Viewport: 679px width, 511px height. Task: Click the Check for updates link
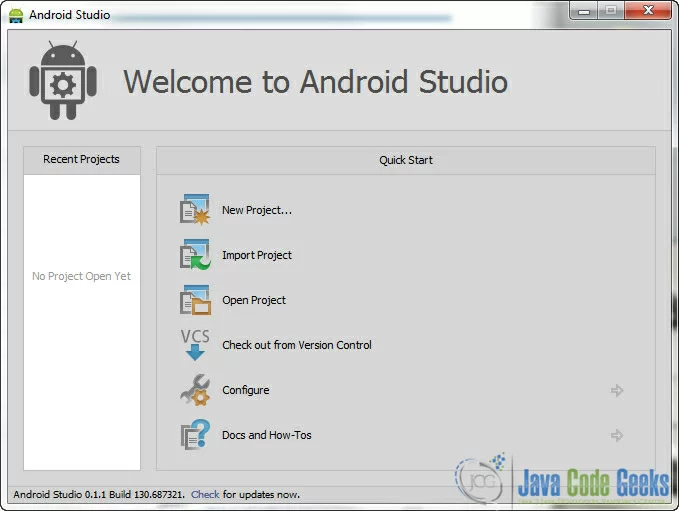point(205,495)
